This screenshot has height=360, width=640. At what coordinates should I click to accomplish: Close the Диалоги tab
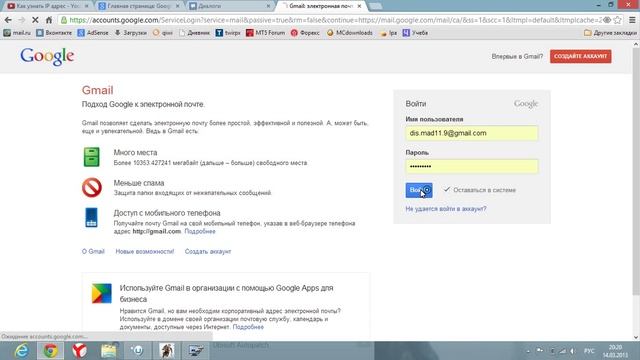click(269, 6)
